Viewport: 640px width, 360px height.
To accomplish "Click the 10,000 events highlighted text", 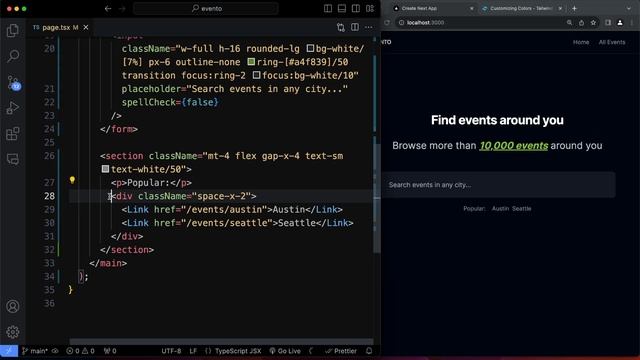I will (513, 146).
